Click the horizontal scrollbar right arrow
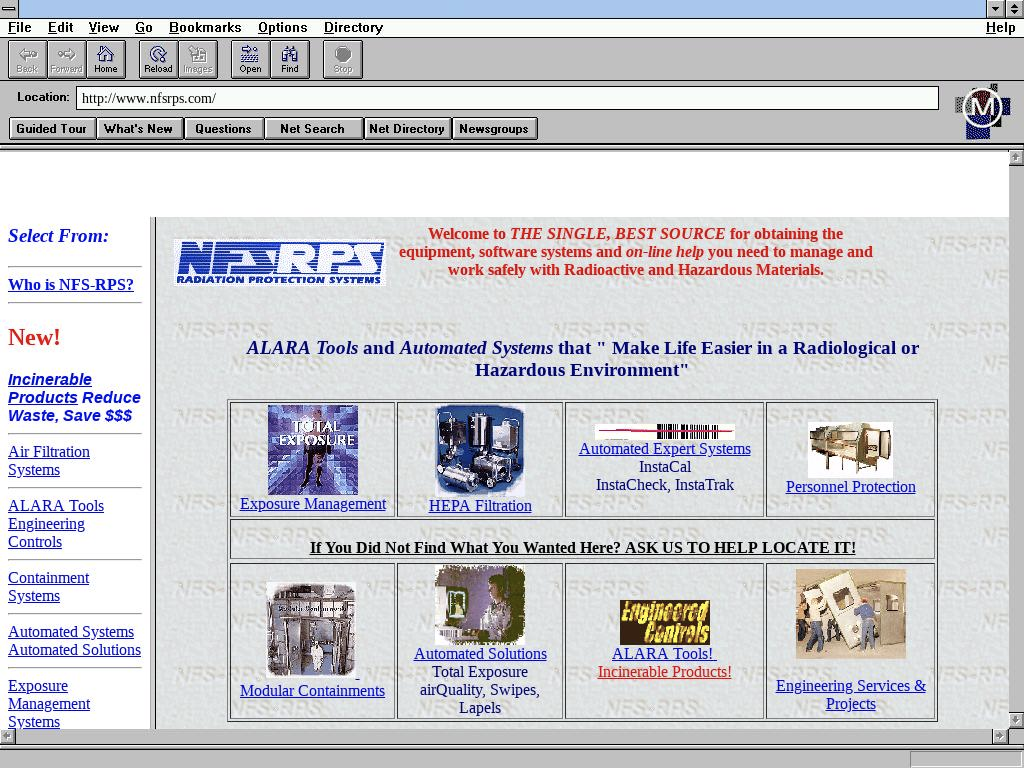1024x768 pixels. 999,736
